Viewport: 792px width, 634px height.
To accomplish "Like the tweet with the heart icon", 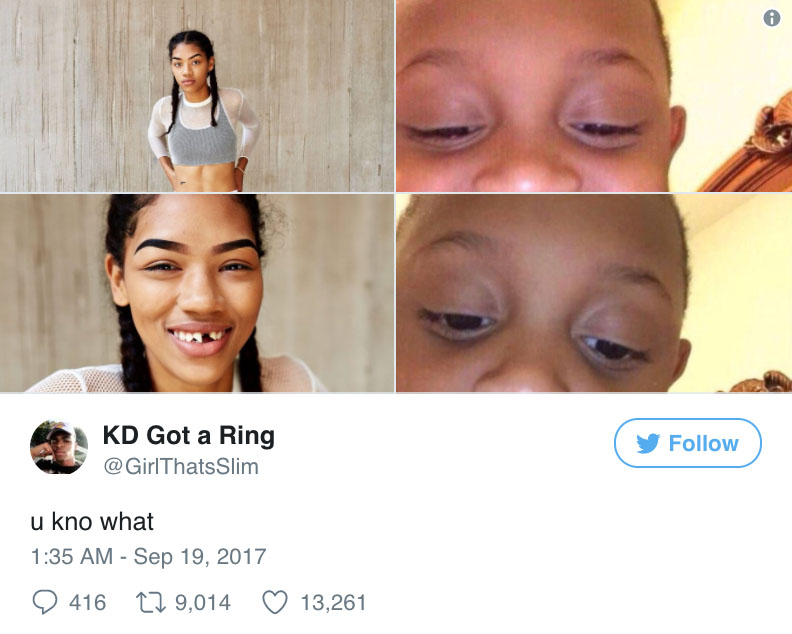I will [x=275, y=602].
